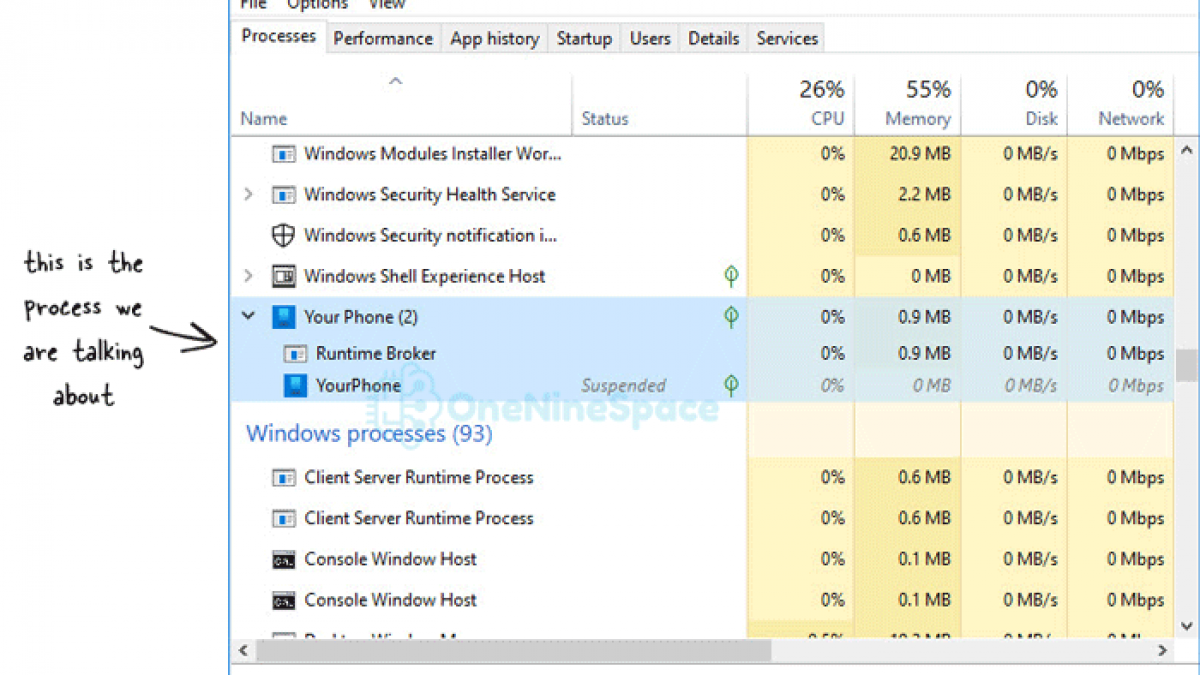Viewport: 1200px width, 675px height.
Task: Sort processes by the CPU column header
Action: [x=801, y=104]
